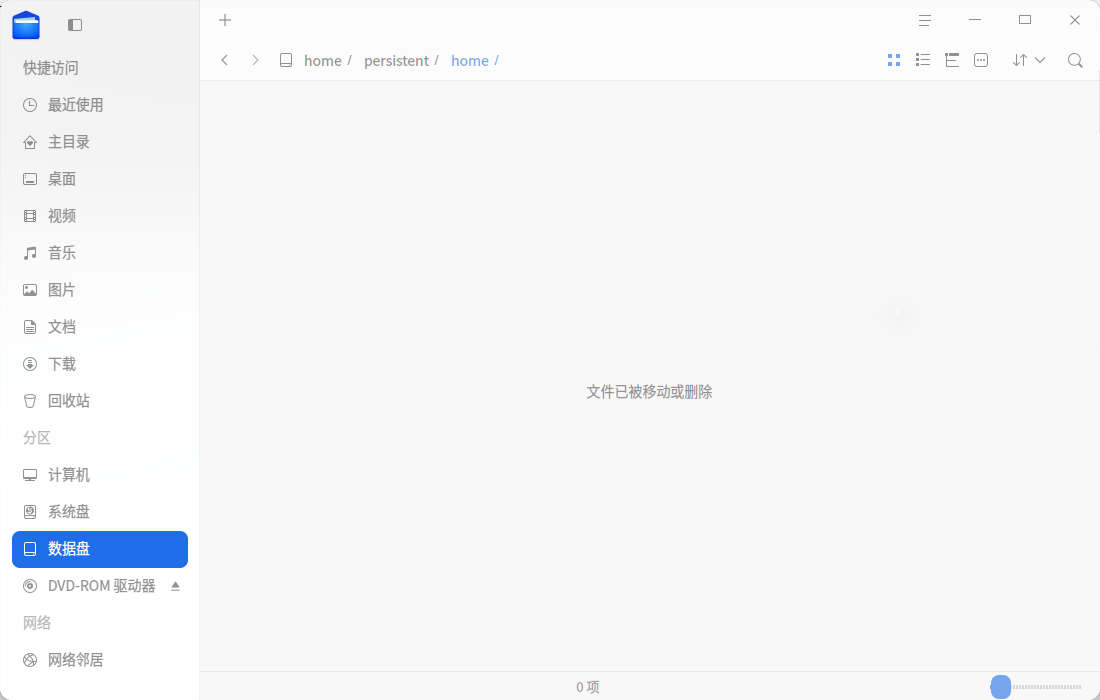Open the hamburger main menu
This screenshot has height=700, width=1100.
coord(925,20)
